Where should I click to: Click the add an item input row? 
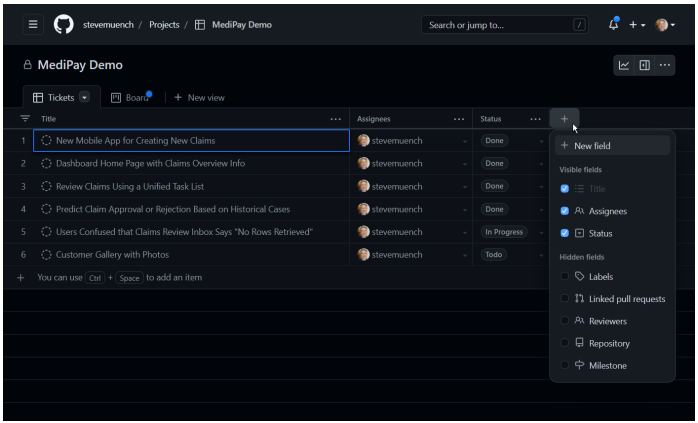point(276,277)
